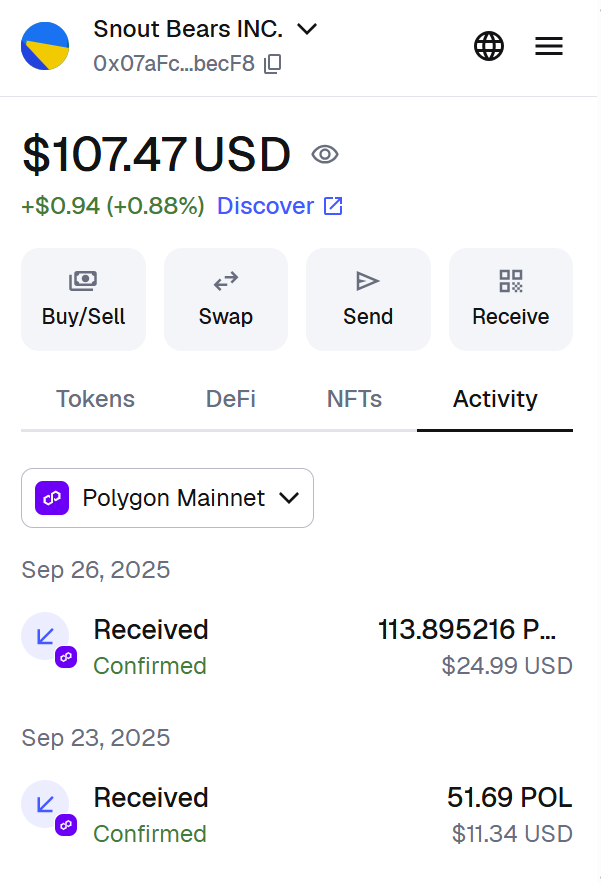Open the Discover external link
The image size is (601, 883).
pyautogui.click(x=280, y=206)
